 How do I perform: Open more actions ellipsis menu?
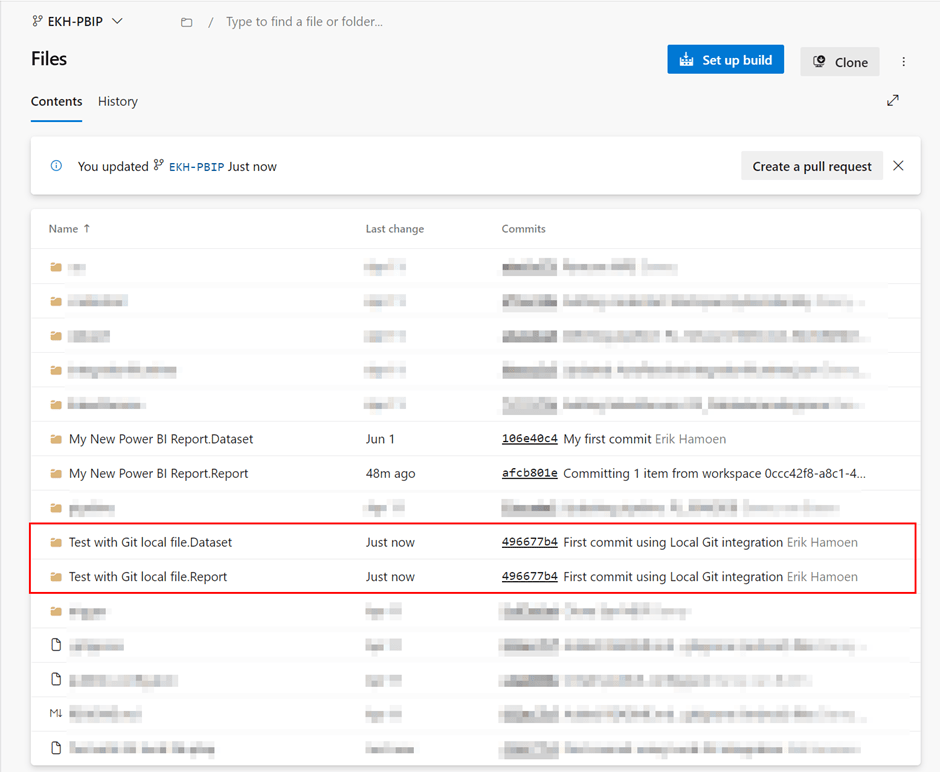coord(903,61)
